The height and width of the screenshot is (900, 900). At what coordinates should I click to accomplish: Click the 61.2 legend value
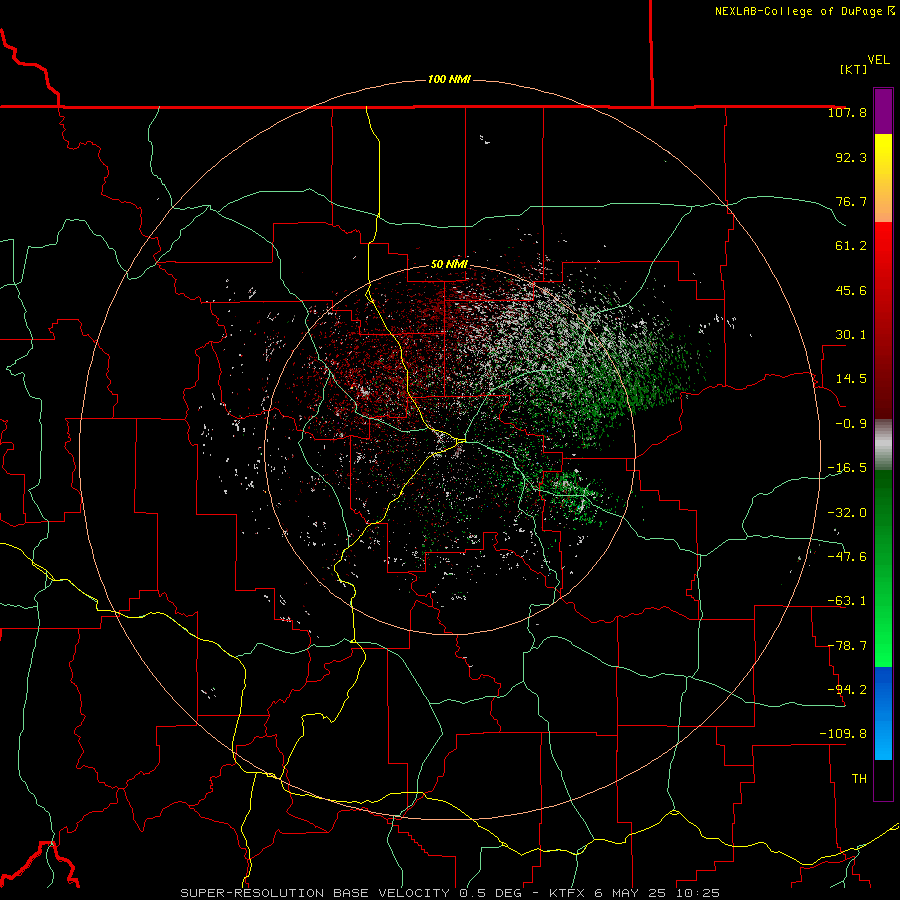851,246
